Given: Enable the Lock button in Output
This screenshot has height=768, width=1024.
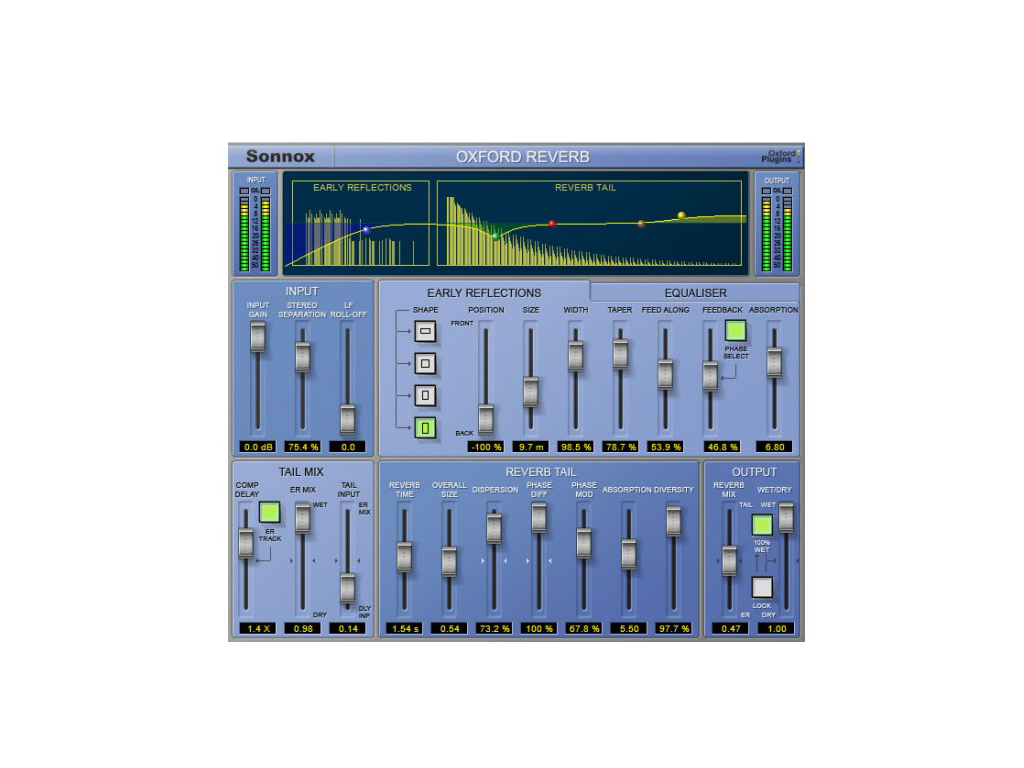Looking at the screenshot, I should pyautogui.click(x=763, y=588).
